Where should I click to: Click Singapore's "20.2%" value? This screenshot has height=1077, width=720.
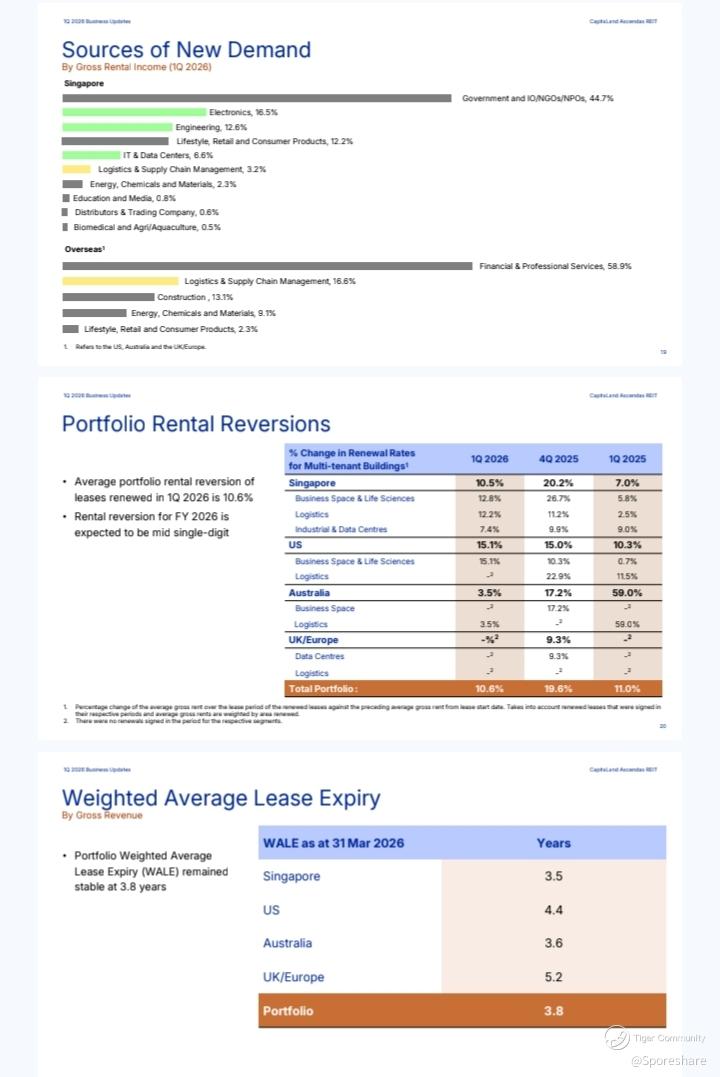coord(559,483)
